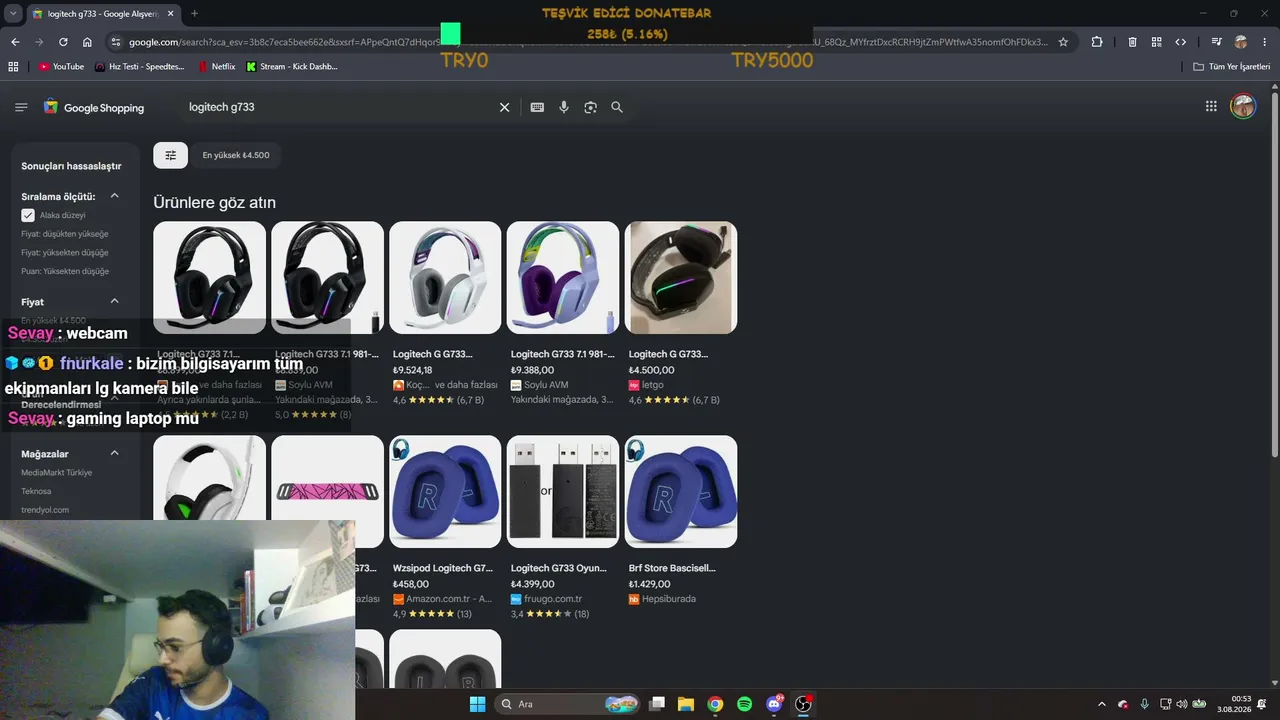The width and height of the screenshot is (1280, 720).
Task: Open Spotify from the taskbar
Action: coord(744,704)
